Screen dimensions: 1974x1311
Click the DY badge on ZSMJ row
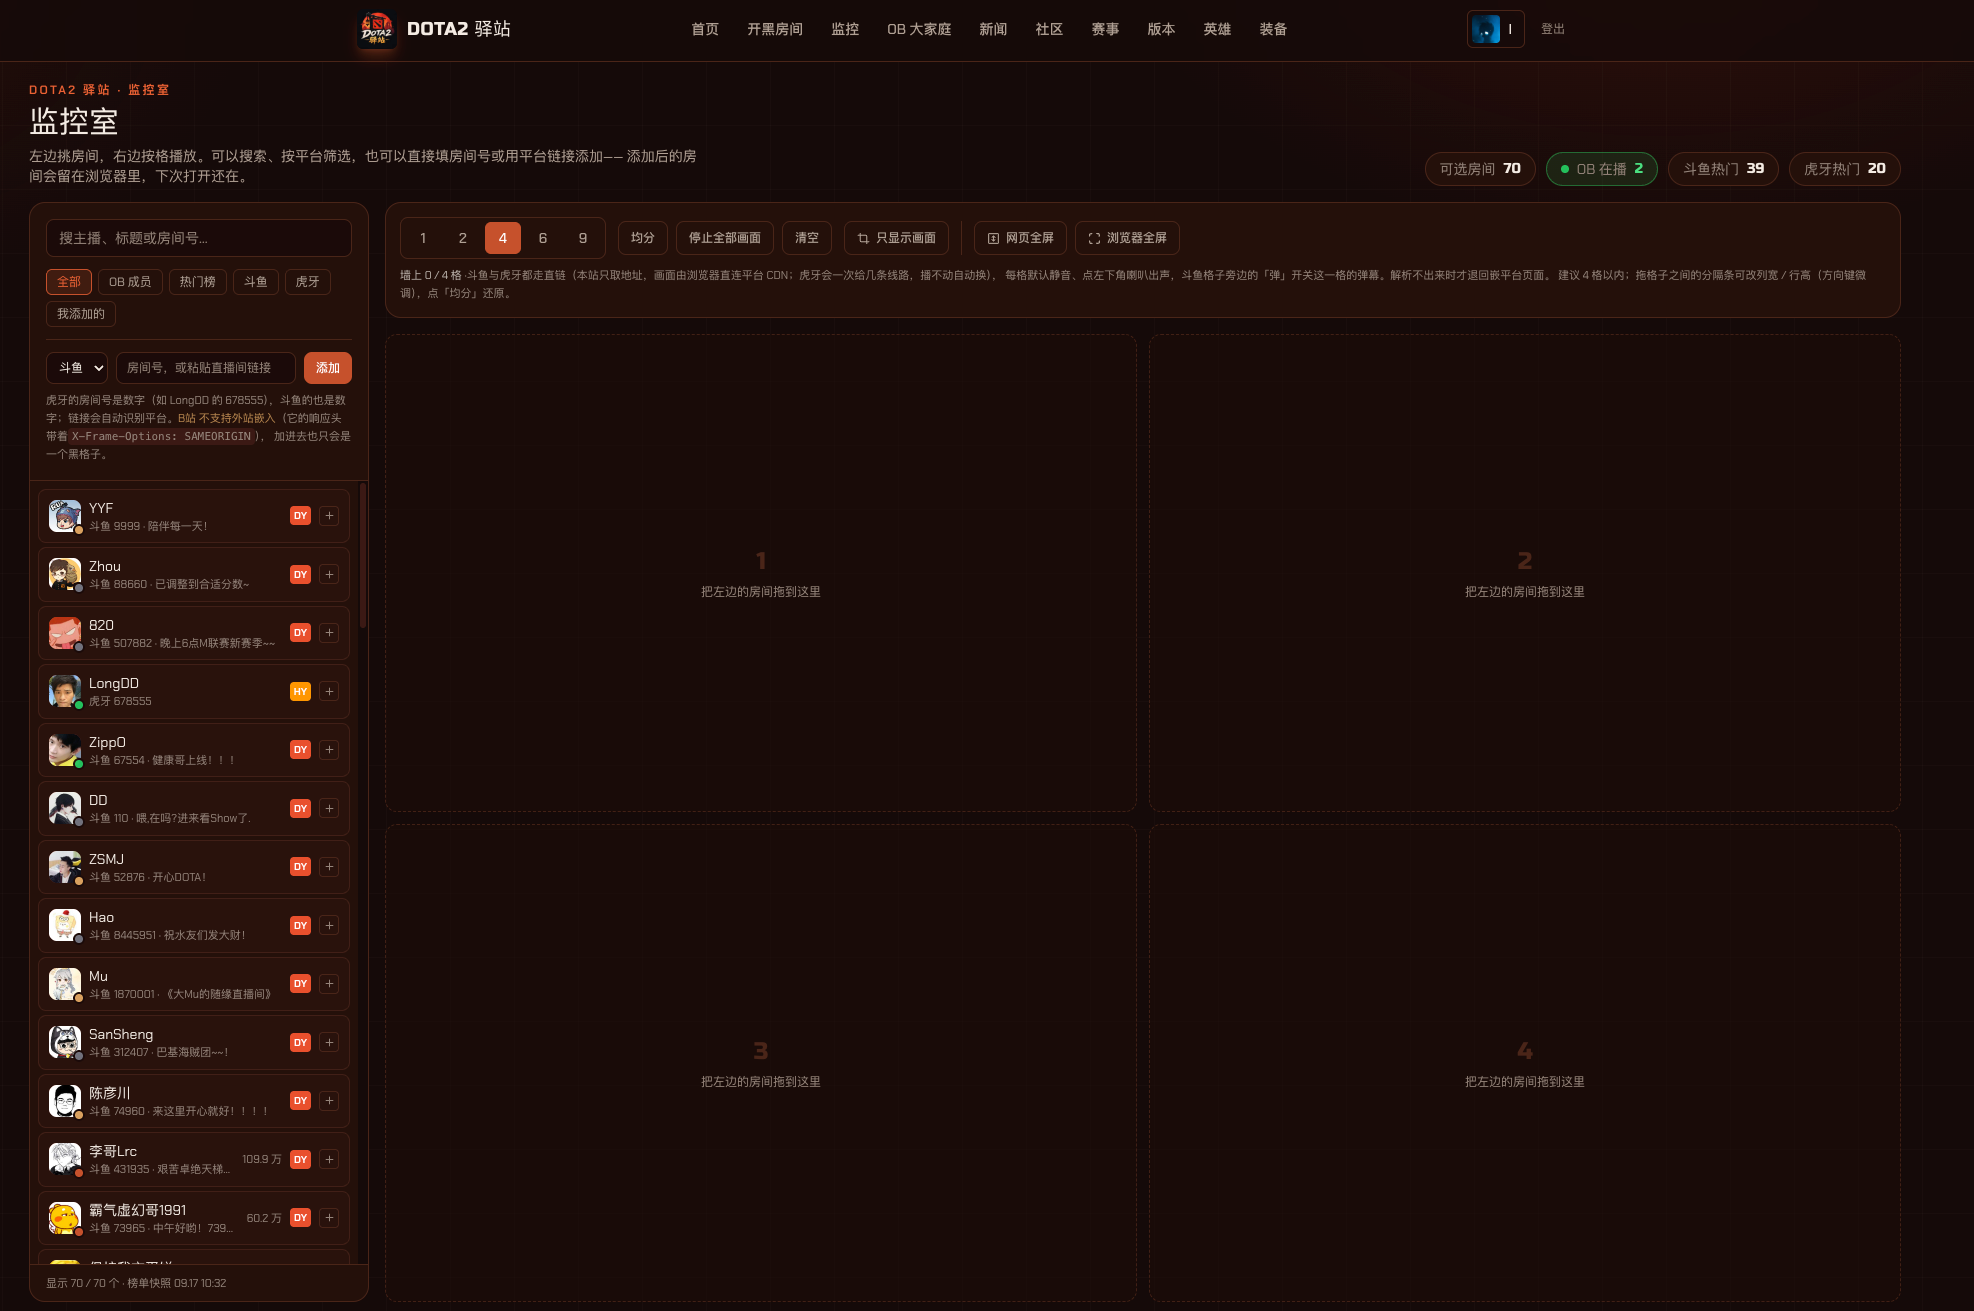(300, 867)
